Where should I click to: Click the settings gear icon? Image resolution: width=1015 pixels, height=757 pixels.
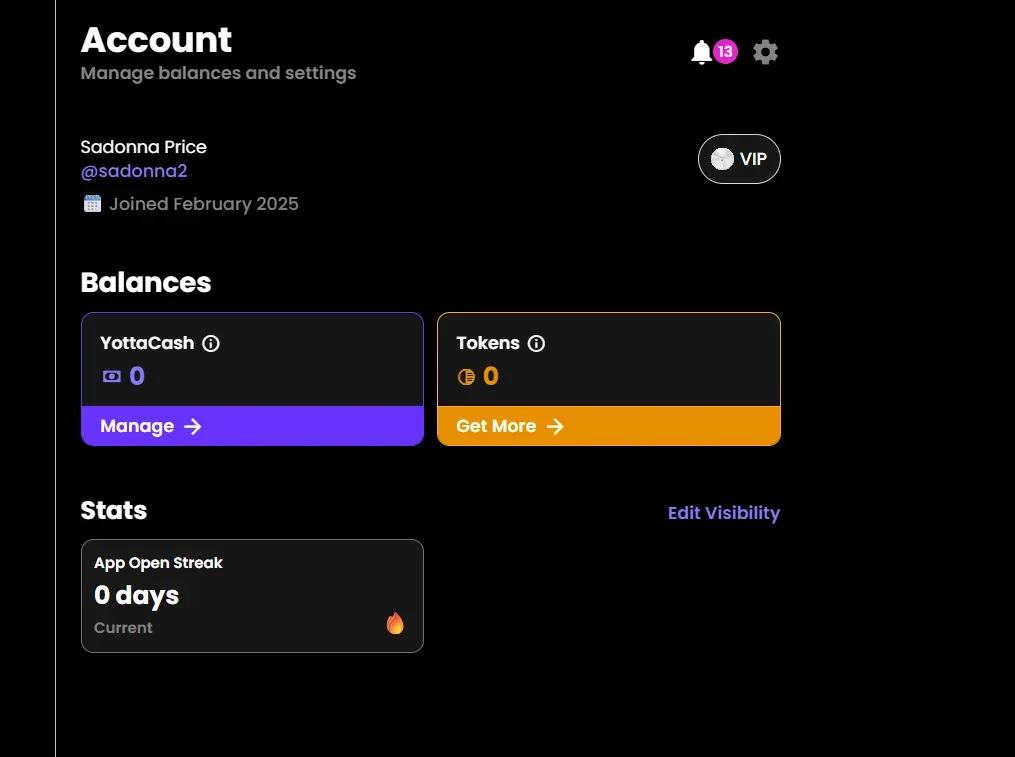pyautogui.click(x=765, y=51)
